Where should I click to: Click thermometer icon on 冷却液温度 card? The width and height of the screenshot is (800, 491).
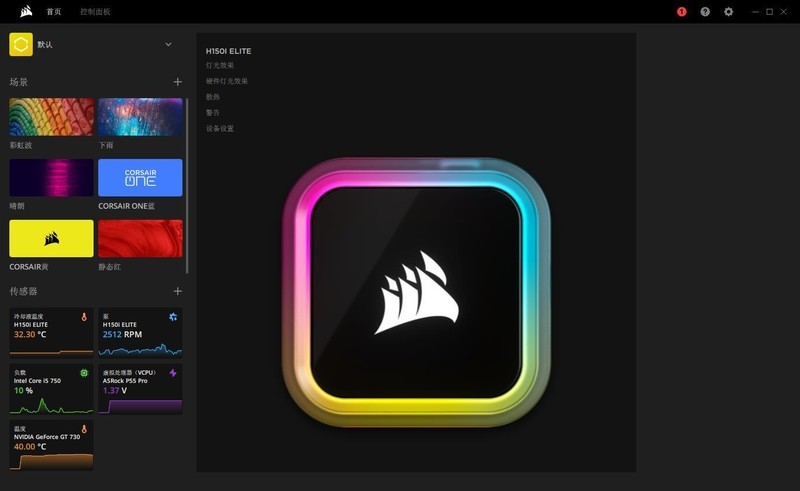pos(84,317)
